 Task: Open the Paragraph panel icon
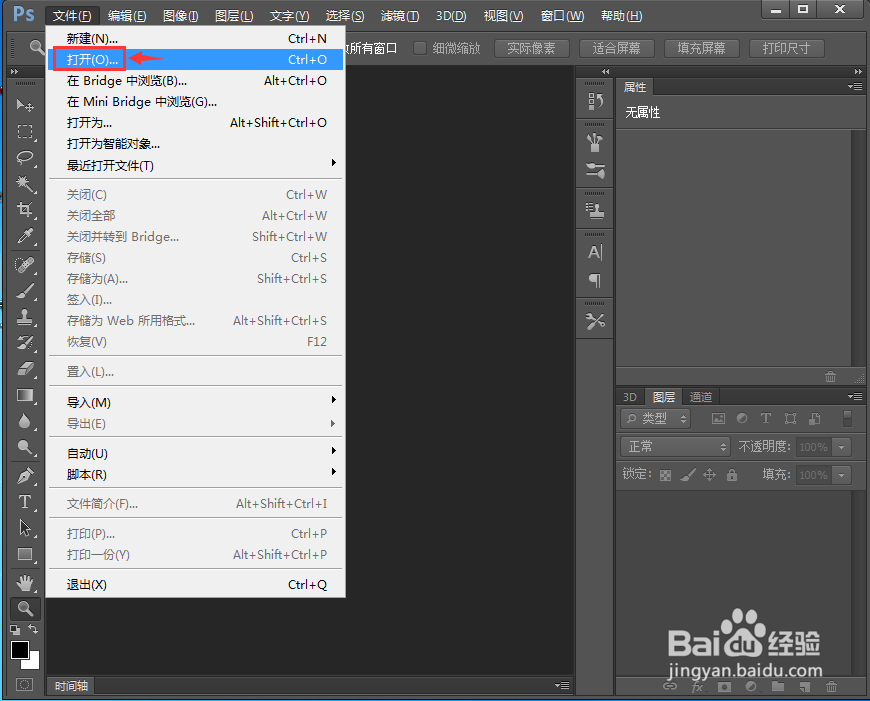click(595, 280)
